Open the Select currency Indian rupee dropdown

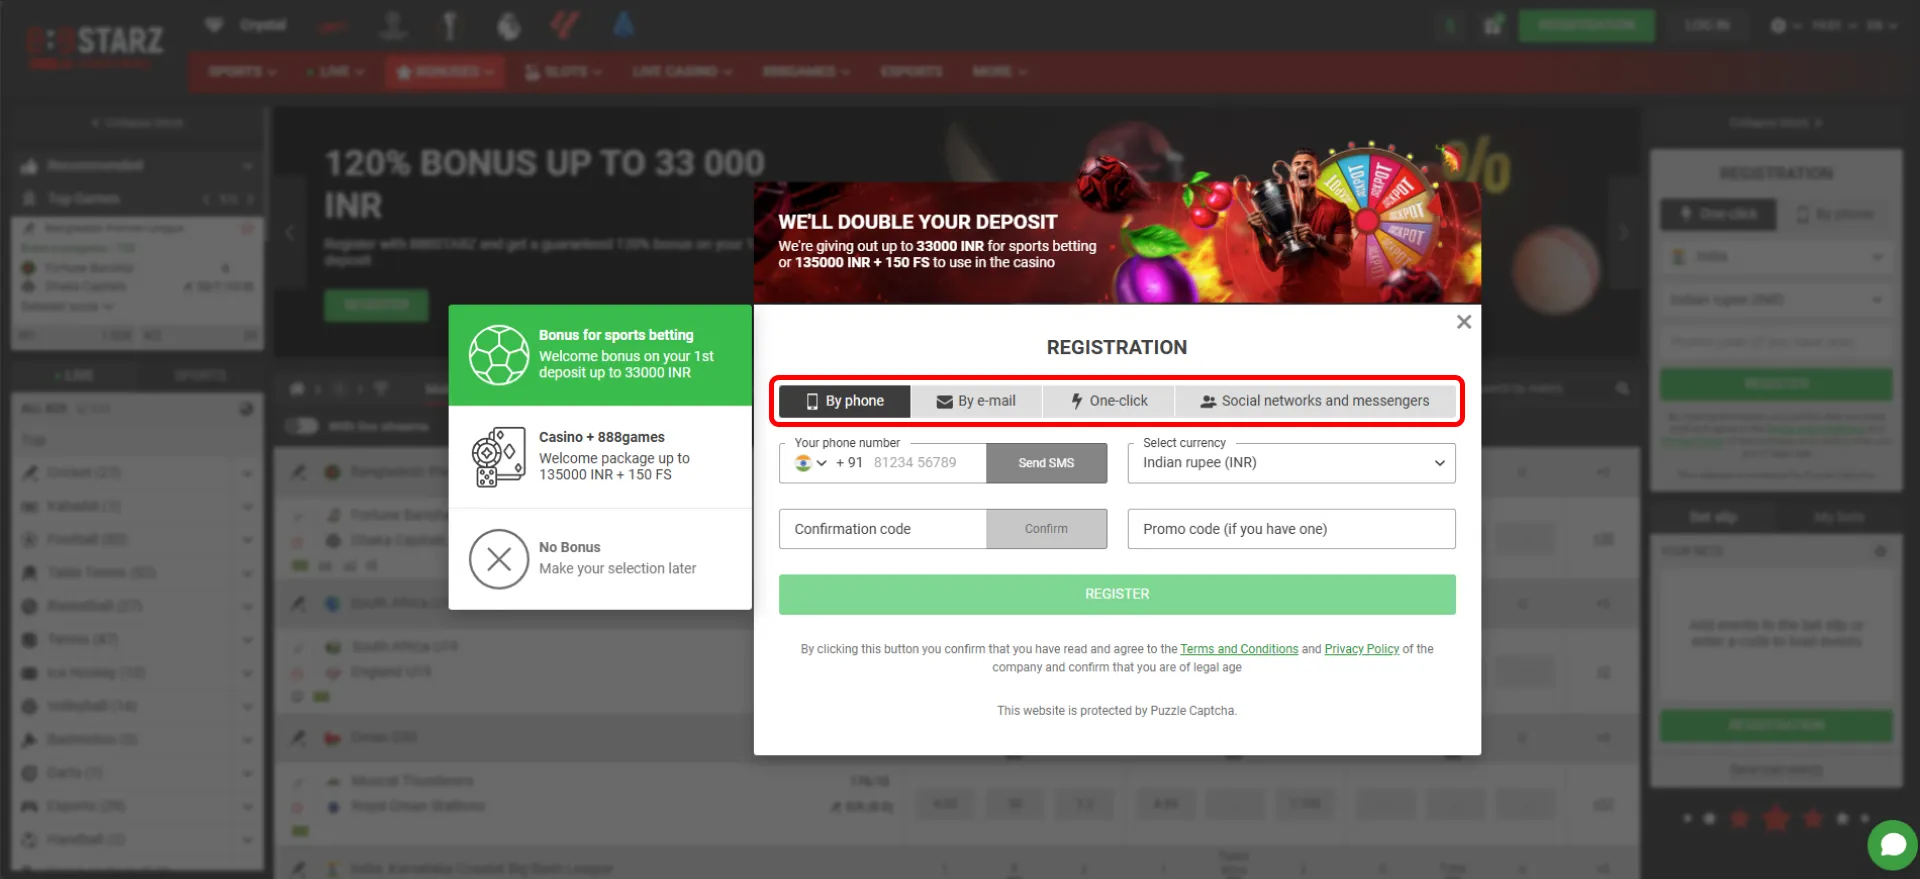pyautogui.click(x=1291, y=463)
